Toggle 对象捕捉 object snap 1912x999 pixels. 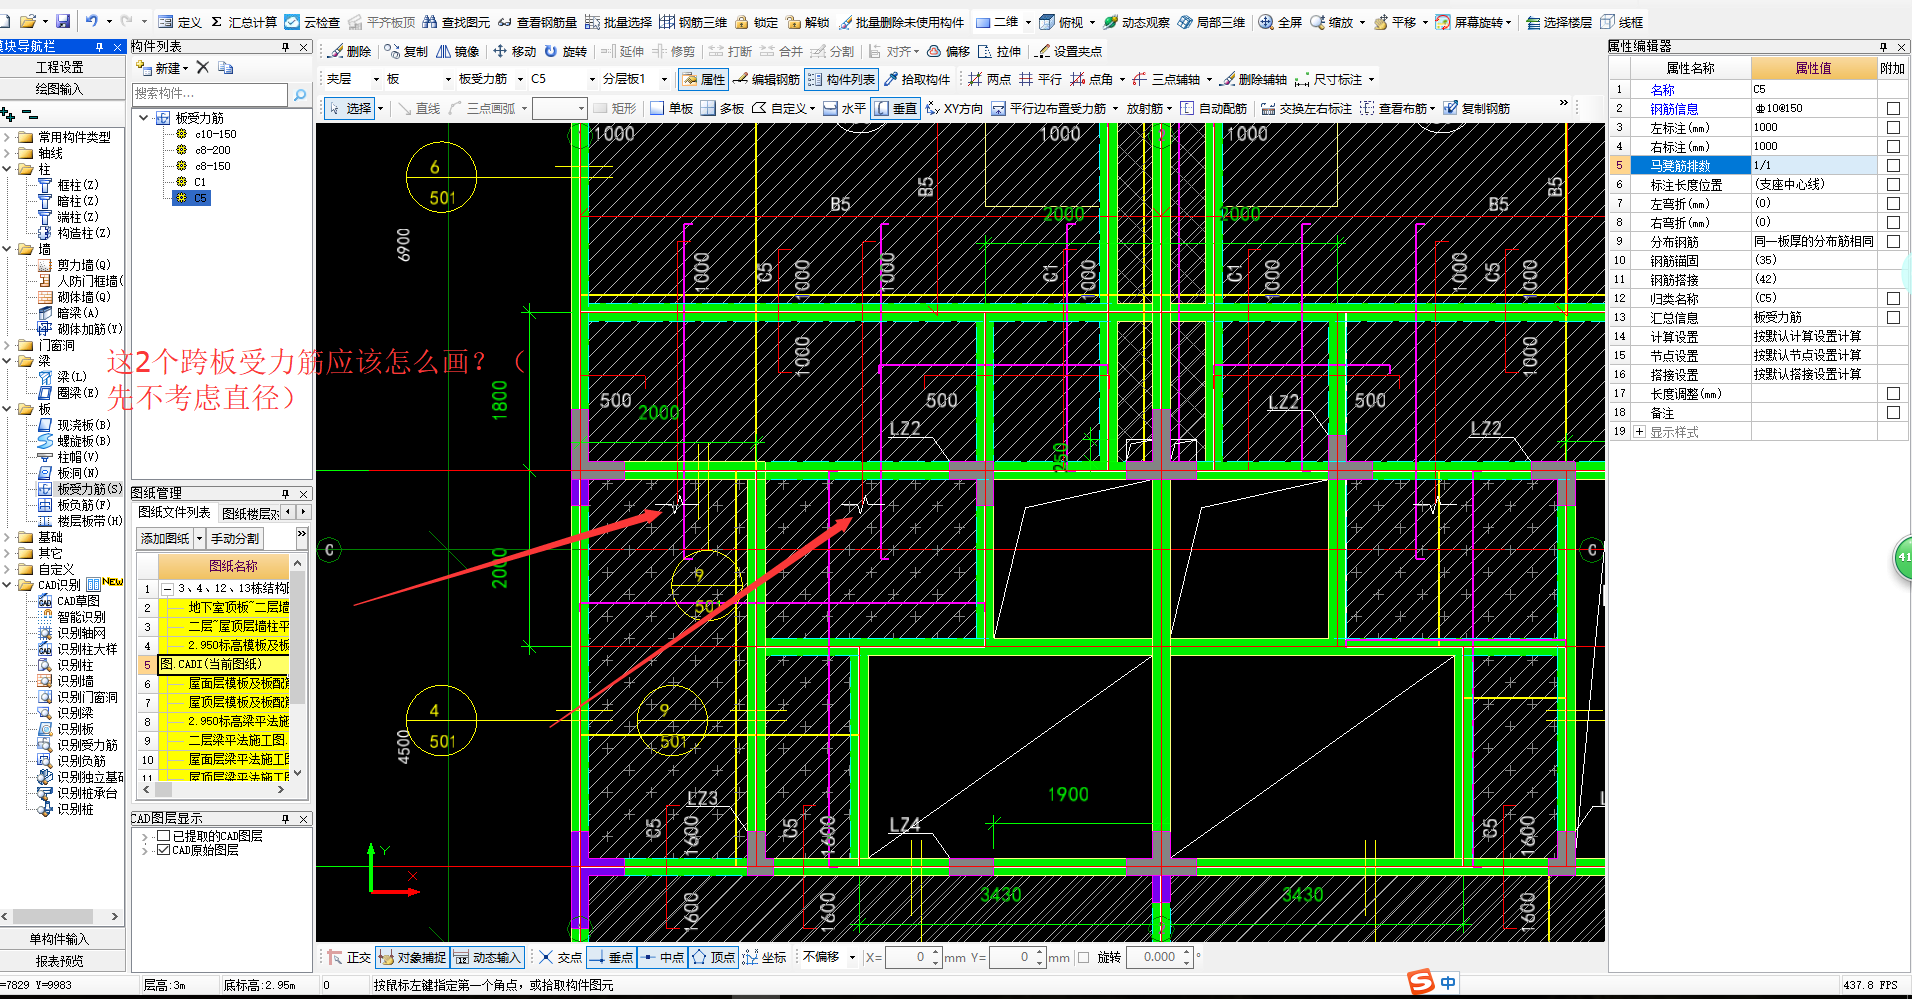(x=413, y=957)
